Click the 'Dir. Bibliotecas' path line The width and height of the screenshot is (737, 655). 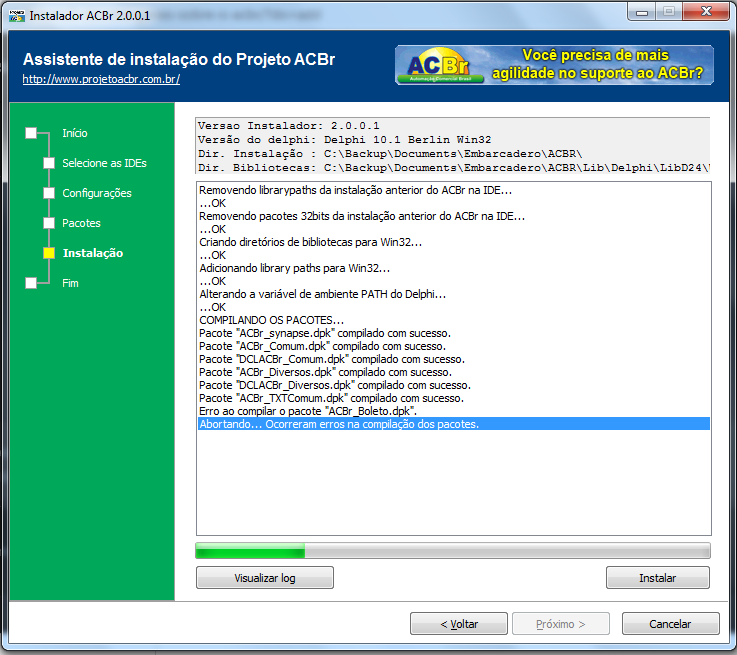pyautogui.click(x=453, y=168)
